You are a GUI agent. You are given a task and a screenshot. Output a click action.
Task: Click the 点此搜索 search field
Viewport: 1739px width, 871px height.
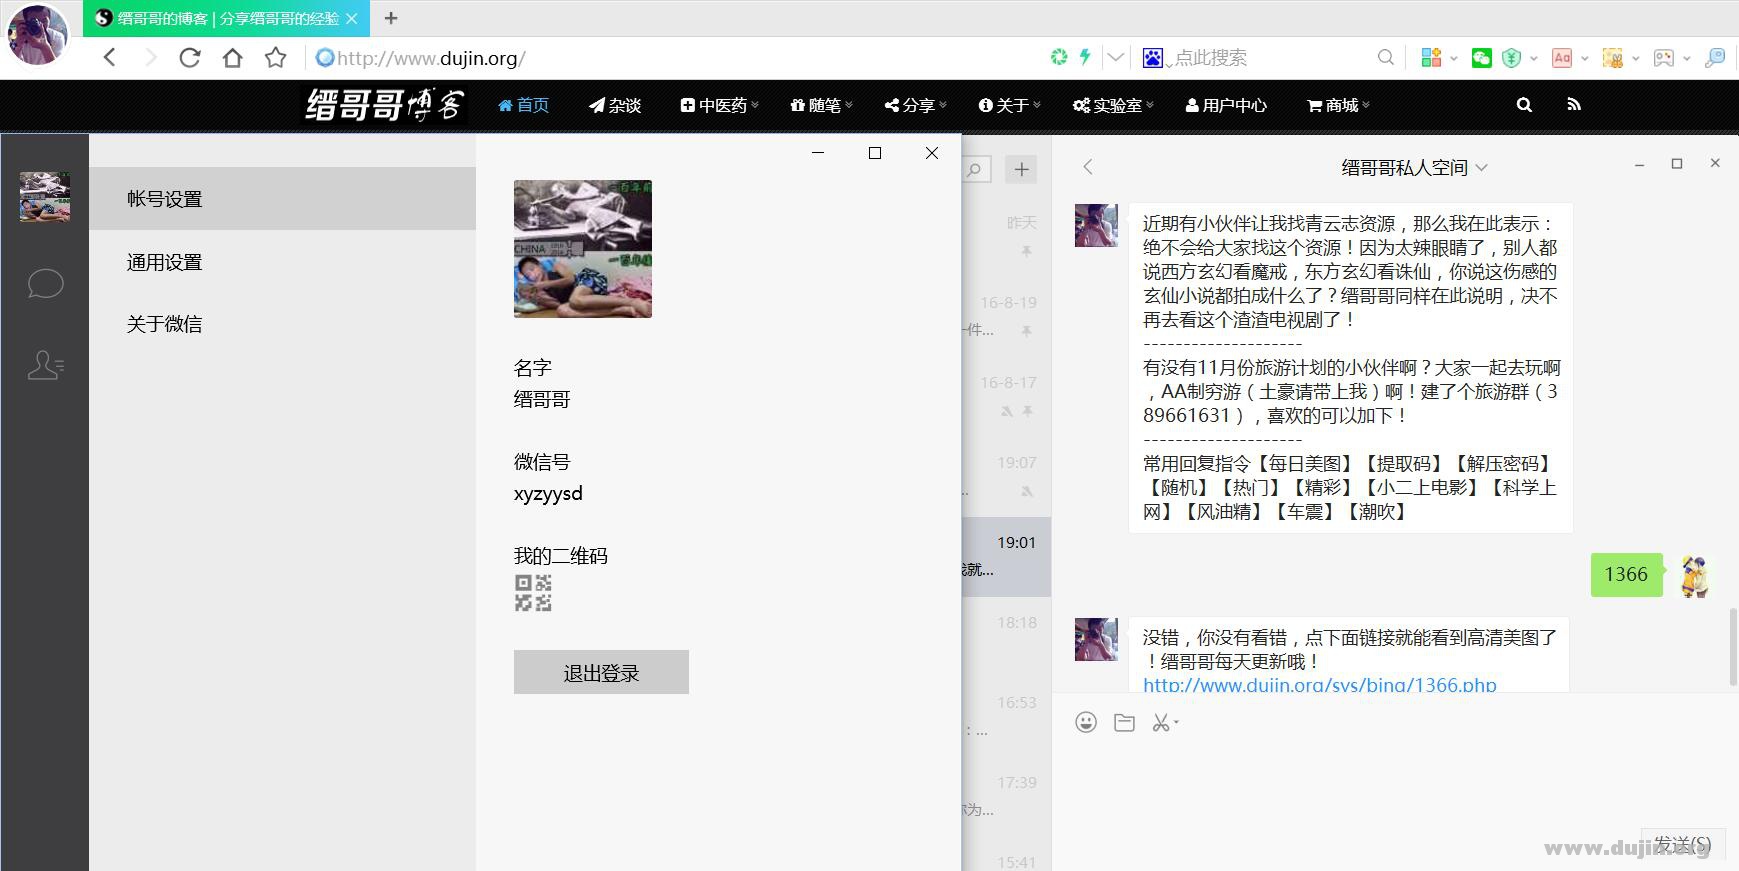tap(1270, 58)
